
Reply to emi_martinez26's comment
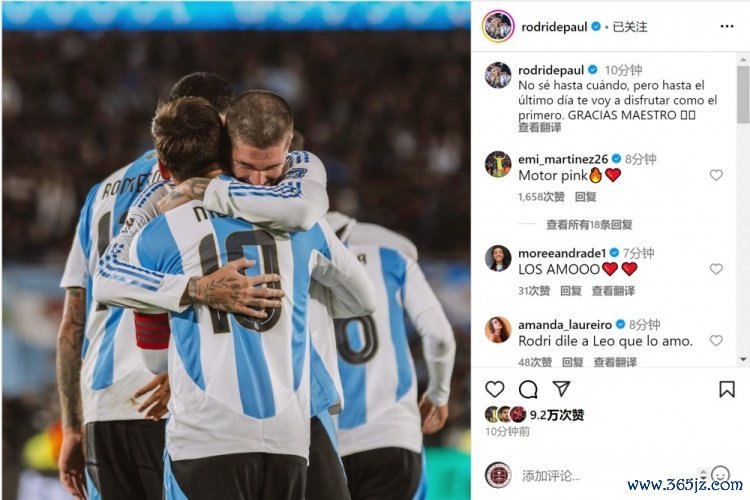point(585,197)
